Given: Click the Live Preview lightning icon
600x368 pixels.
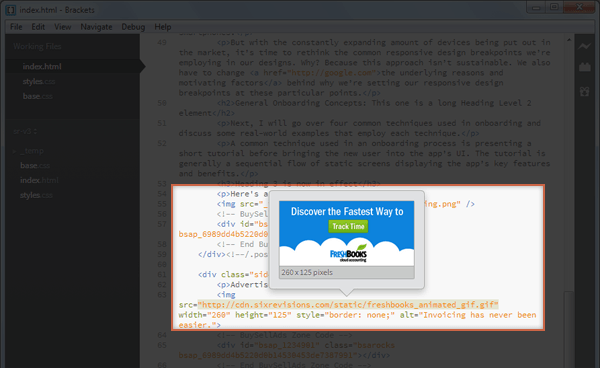Looking at the screenshot, I should pos(584,46).
